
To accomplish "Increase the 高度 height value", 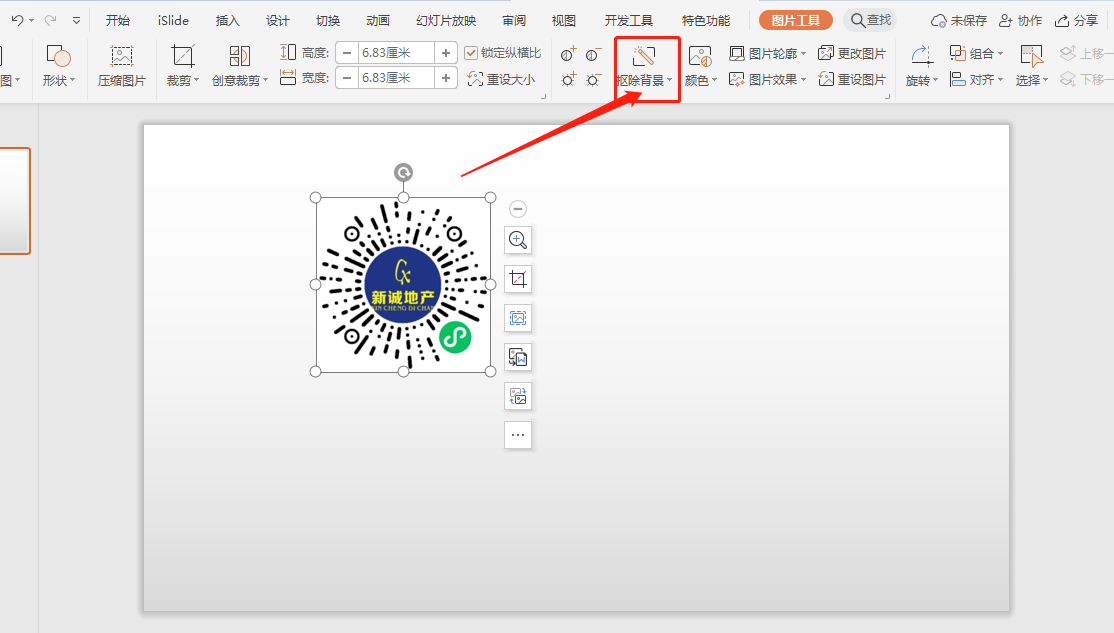I will [x=445, y=53].
